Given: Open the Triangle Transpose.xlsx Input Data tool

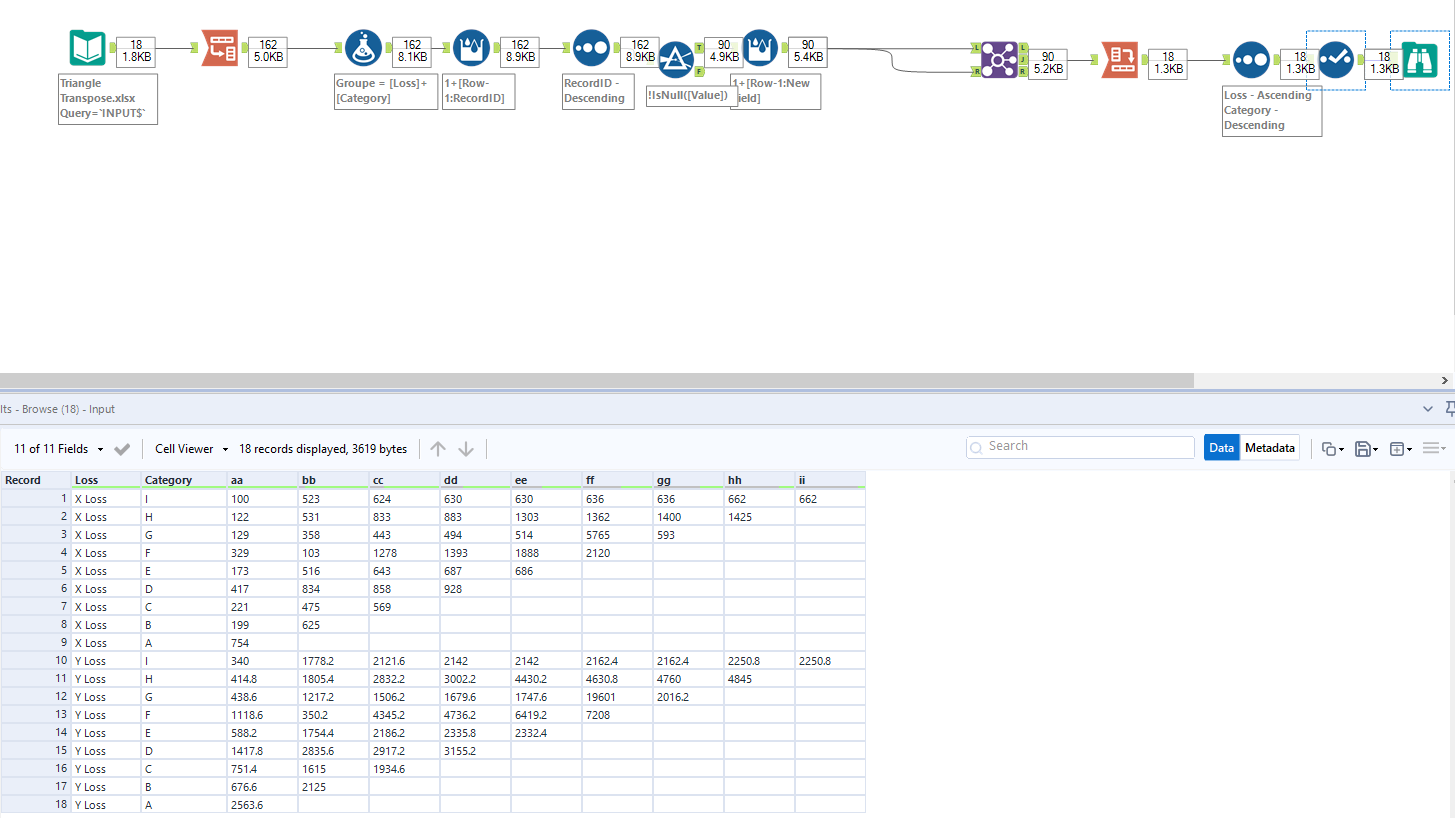Looking at the screenshot, I should pyautogui.click(x=87, y=47).
